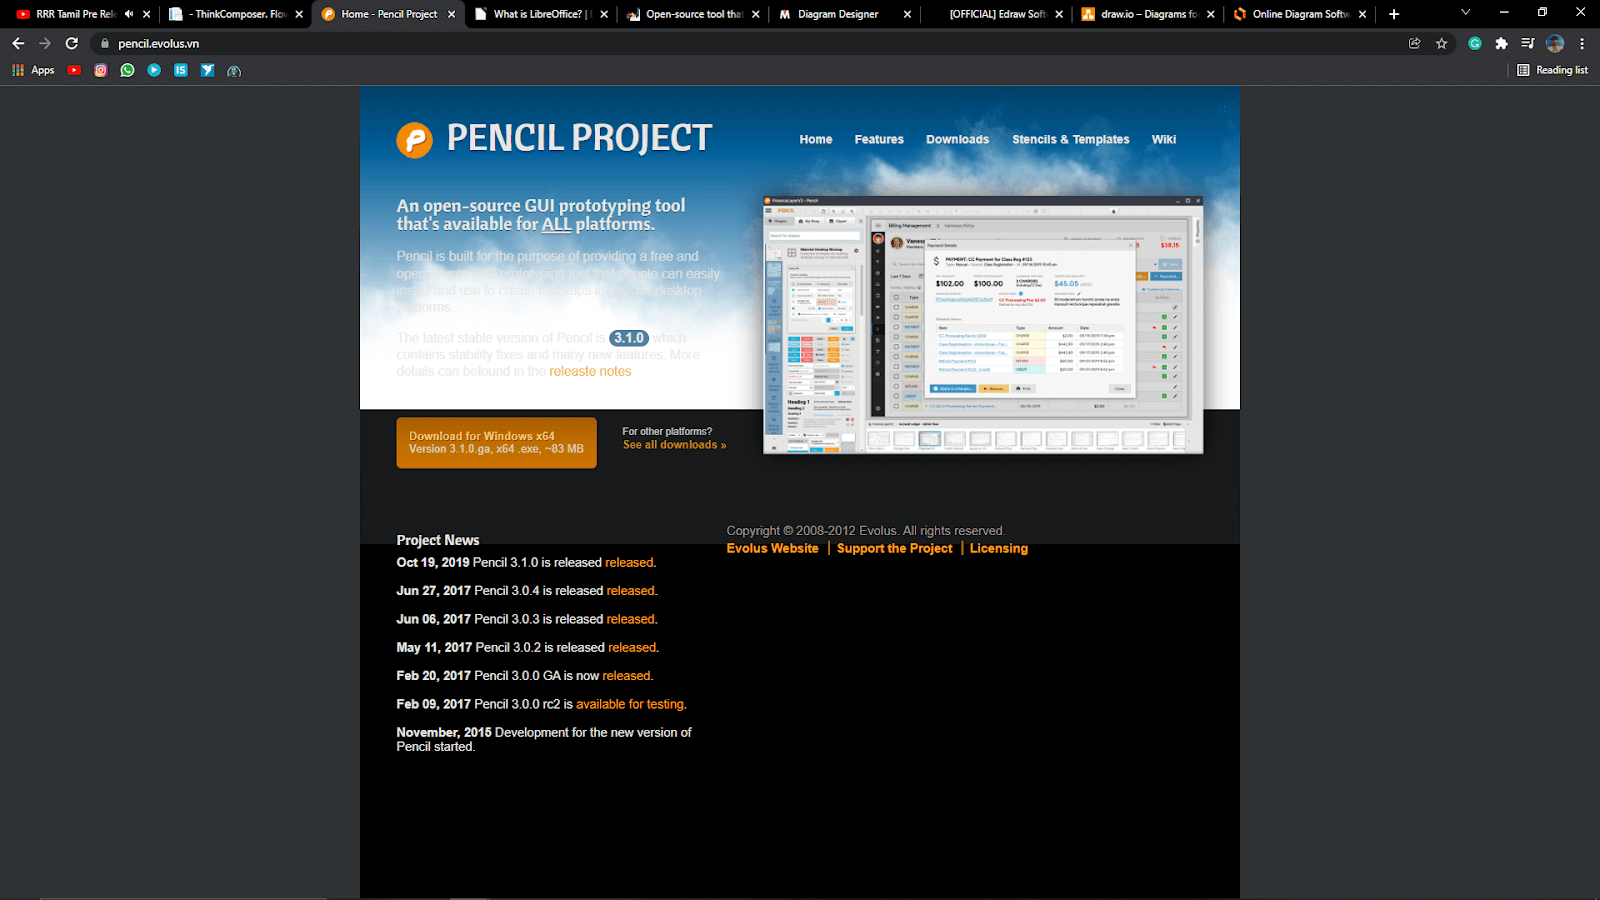The height and width of the screenshot is (900, 1600).
Task: Open the YouTube bookmark
Action: (74, 70)
